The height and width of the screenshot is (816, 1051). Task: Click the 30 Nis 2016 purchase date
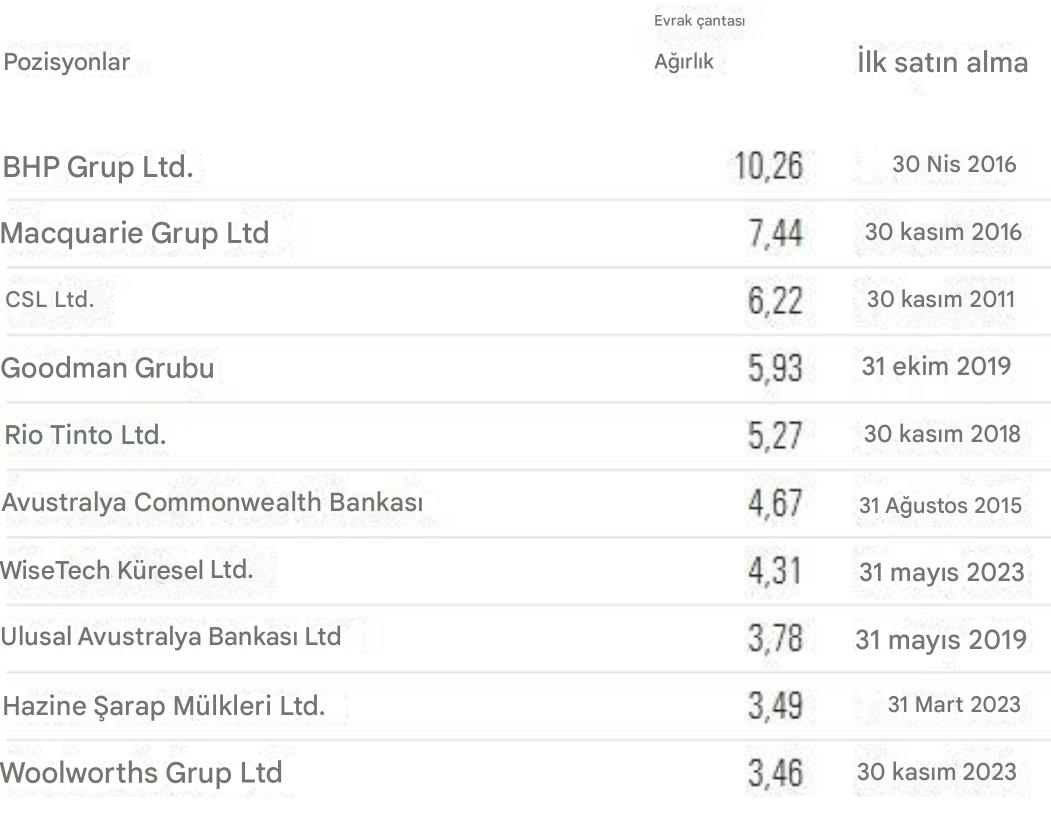(x=953, y=165)
